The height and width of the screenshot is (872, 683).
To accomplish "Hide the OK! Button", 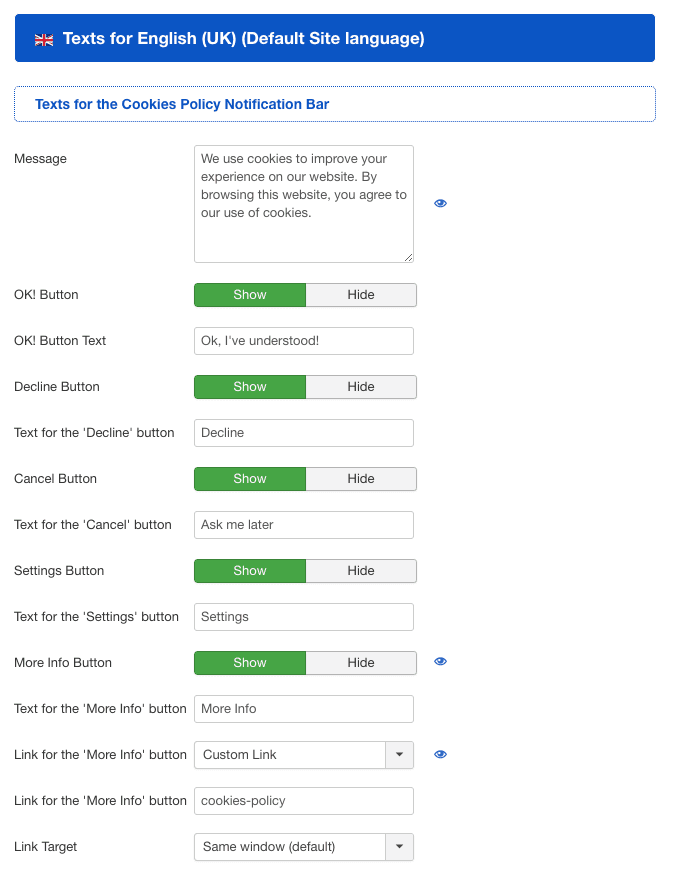I will coord(360,295).
